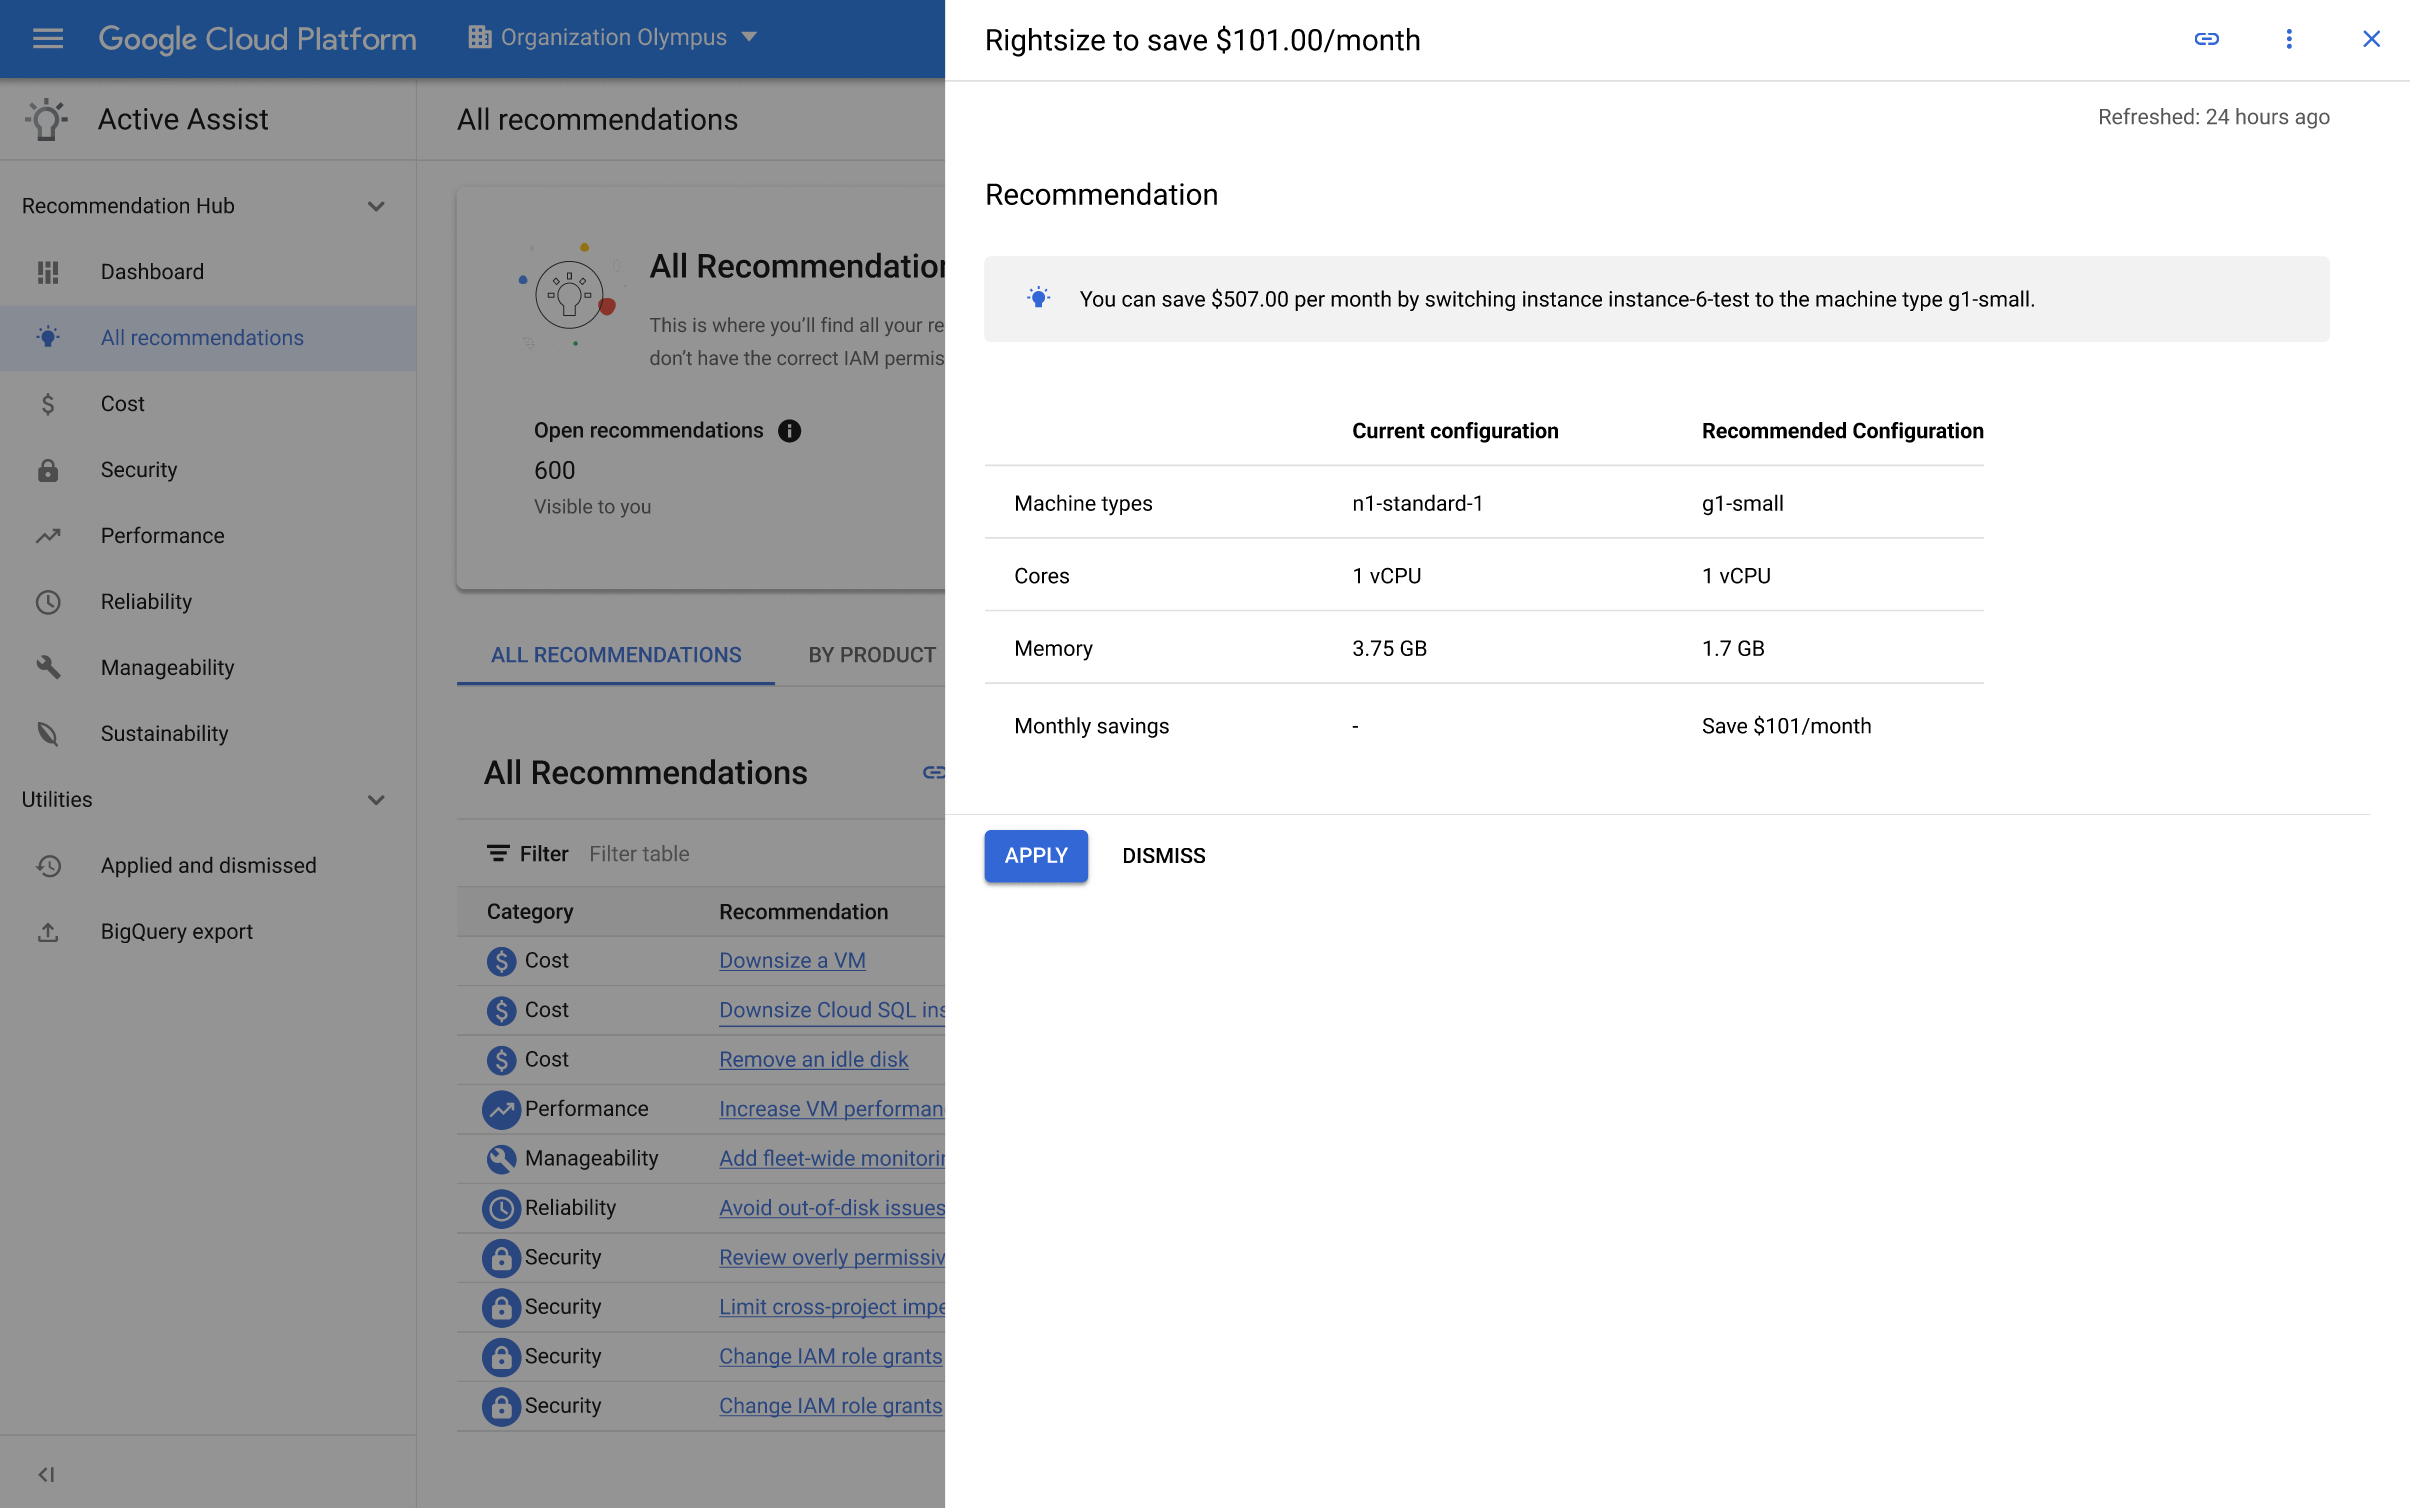
Task: Click the Security lock icon in sidebar
Action: click(49, 469)
